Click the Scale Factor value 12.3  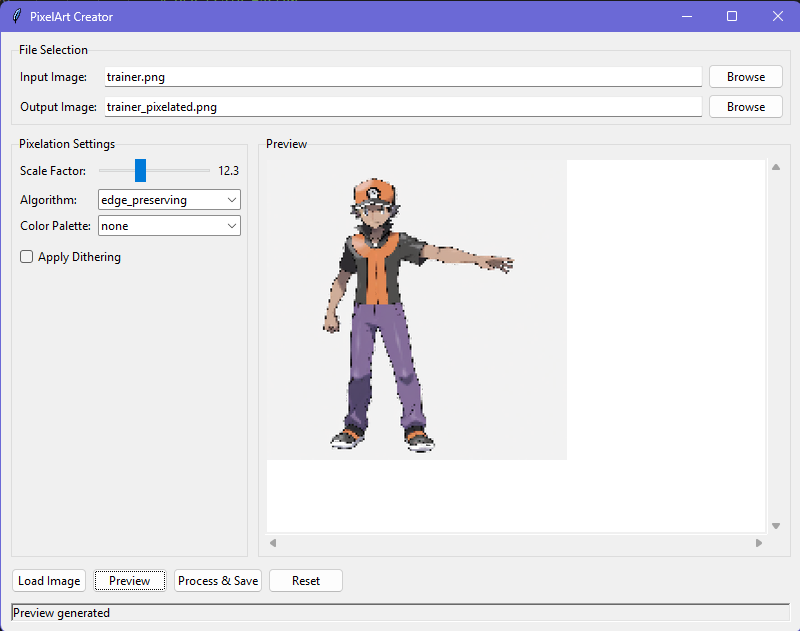(x=229, y=171)
